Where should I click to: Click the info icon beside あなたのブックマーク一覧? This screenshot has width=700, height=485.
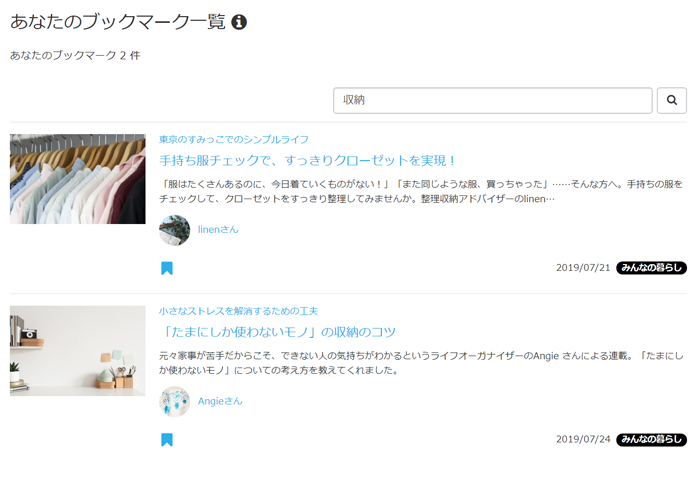click(239, 22)
